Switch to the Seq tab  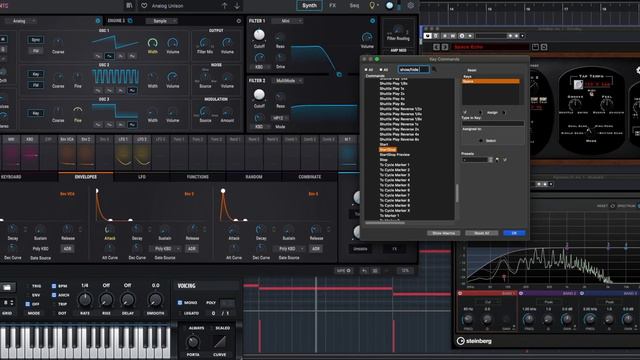coord(354,6)
